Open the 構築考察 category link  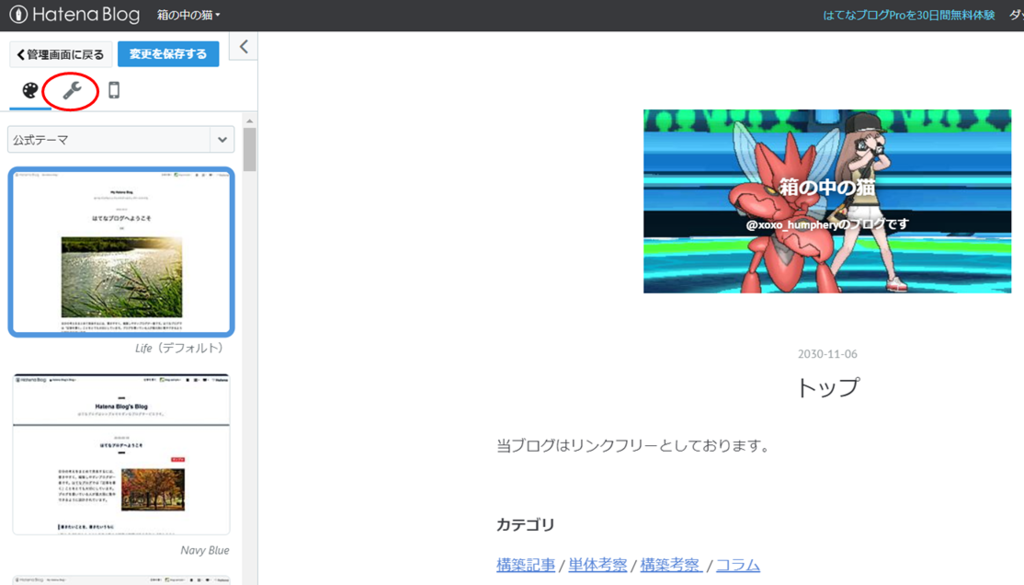click(671, 565)
